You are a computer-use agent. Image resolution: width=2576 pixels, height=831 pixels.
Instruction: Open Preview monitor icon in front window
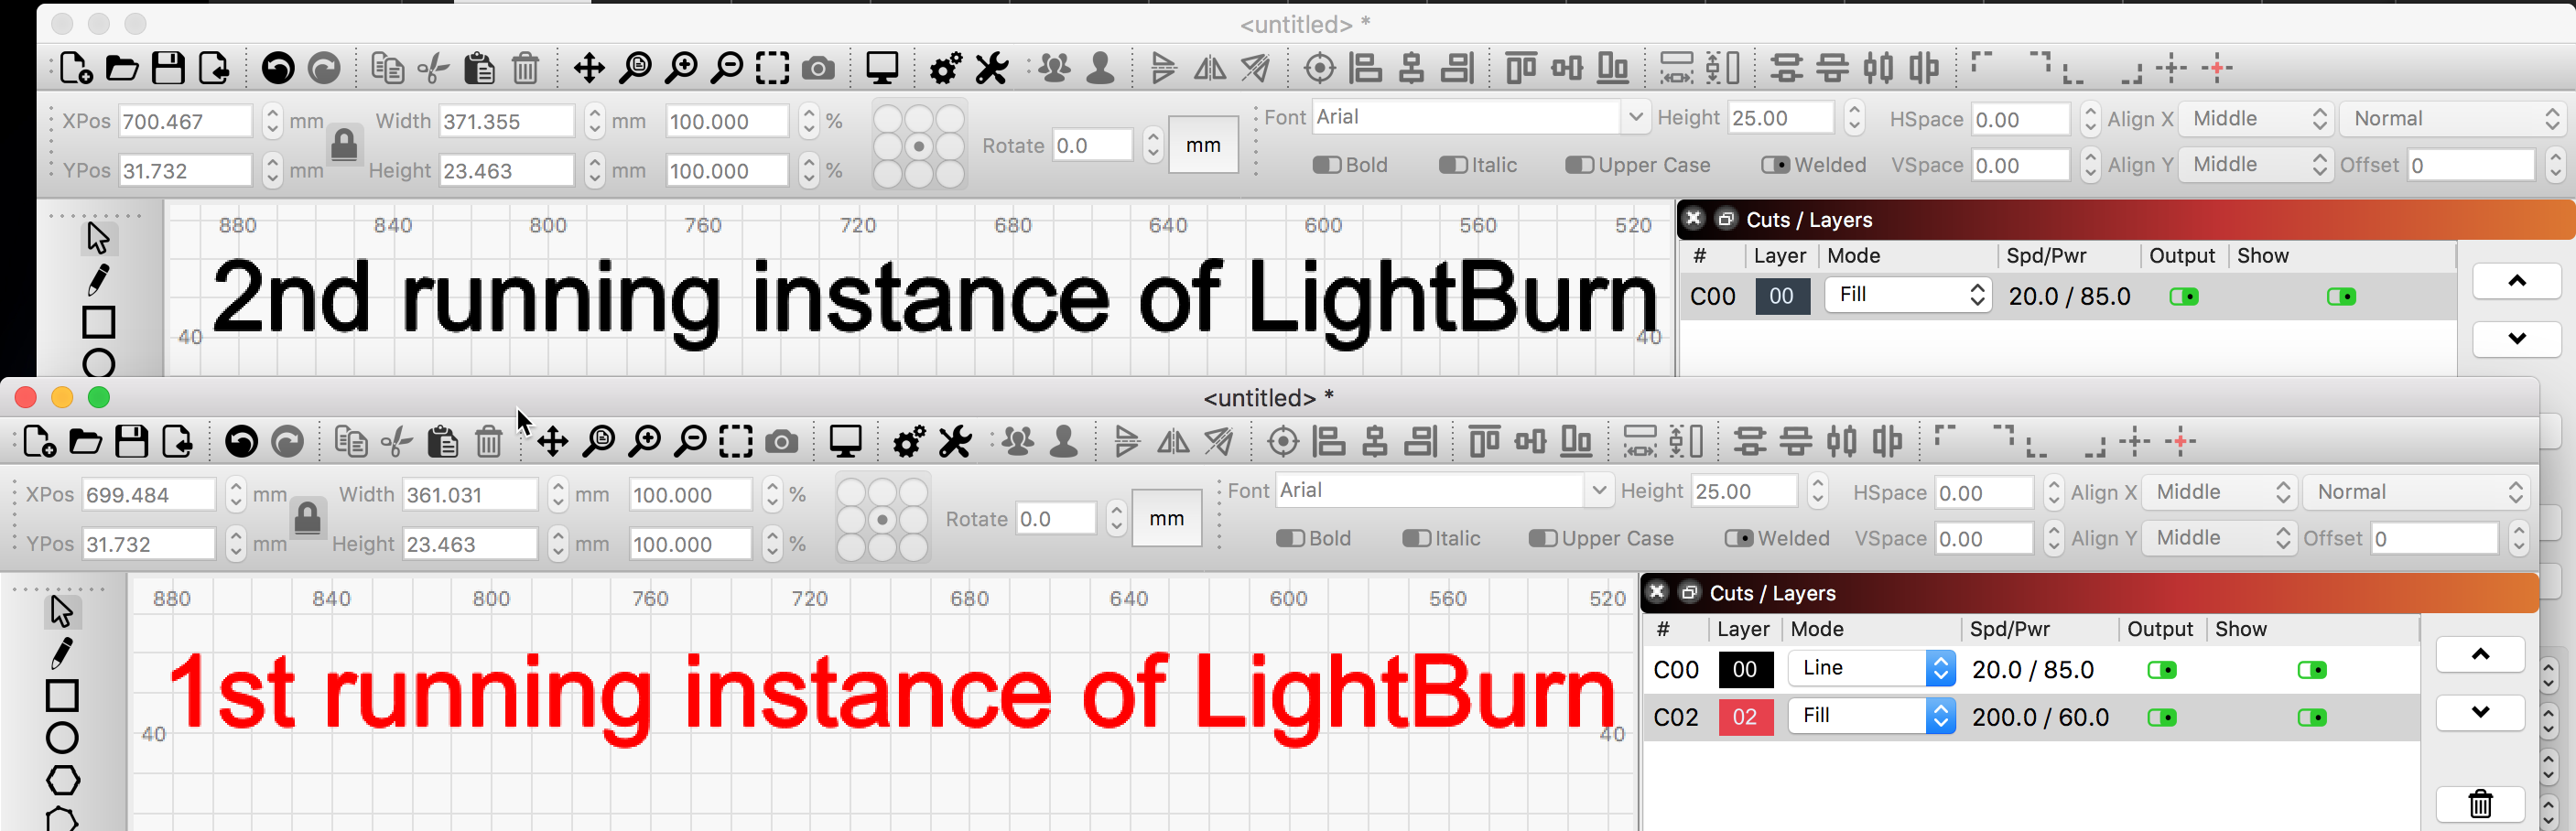coord(846,441)
